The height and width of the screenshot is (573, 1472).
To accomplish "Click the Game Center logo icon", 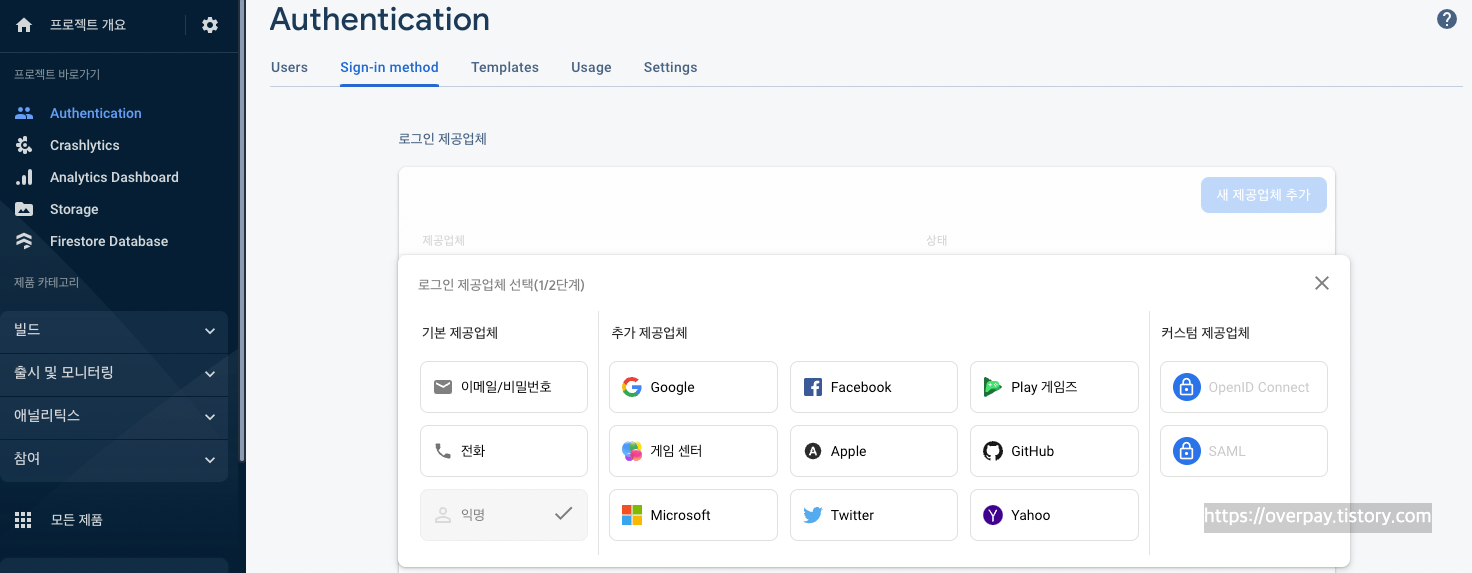I will 632,451.
